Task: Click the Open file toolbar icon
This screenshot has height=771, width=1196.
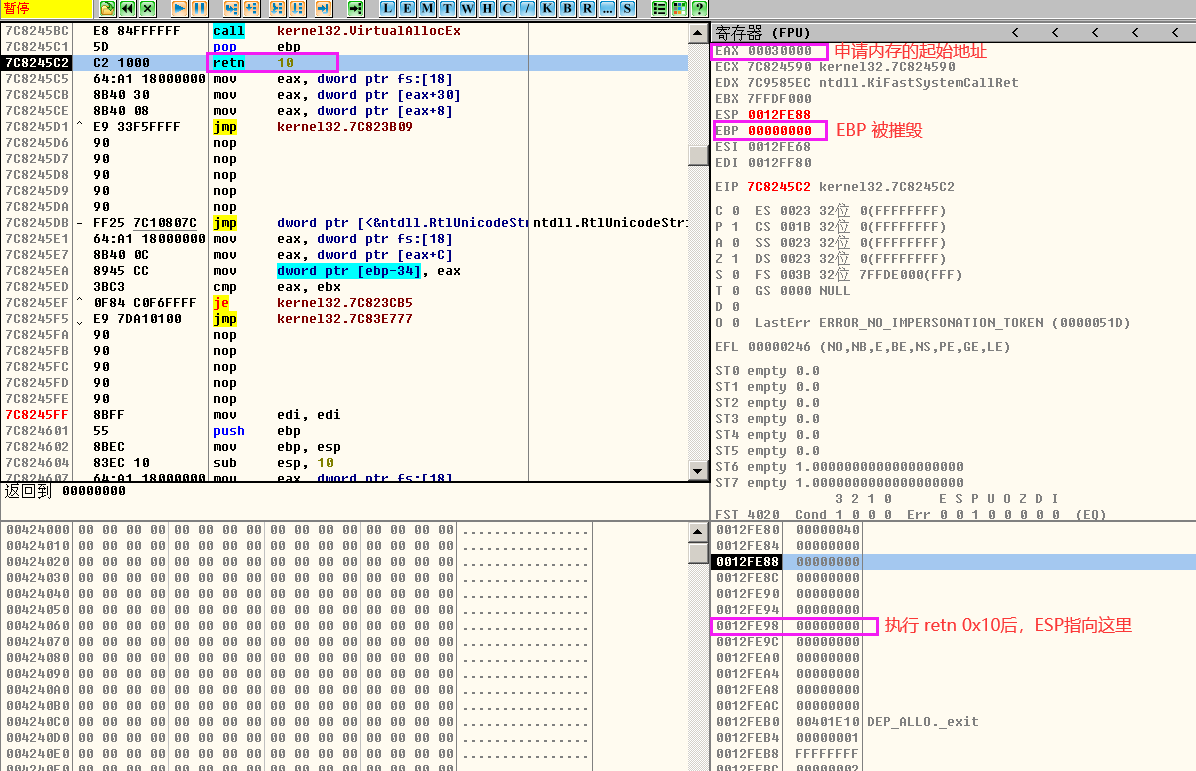Action: 108,8
